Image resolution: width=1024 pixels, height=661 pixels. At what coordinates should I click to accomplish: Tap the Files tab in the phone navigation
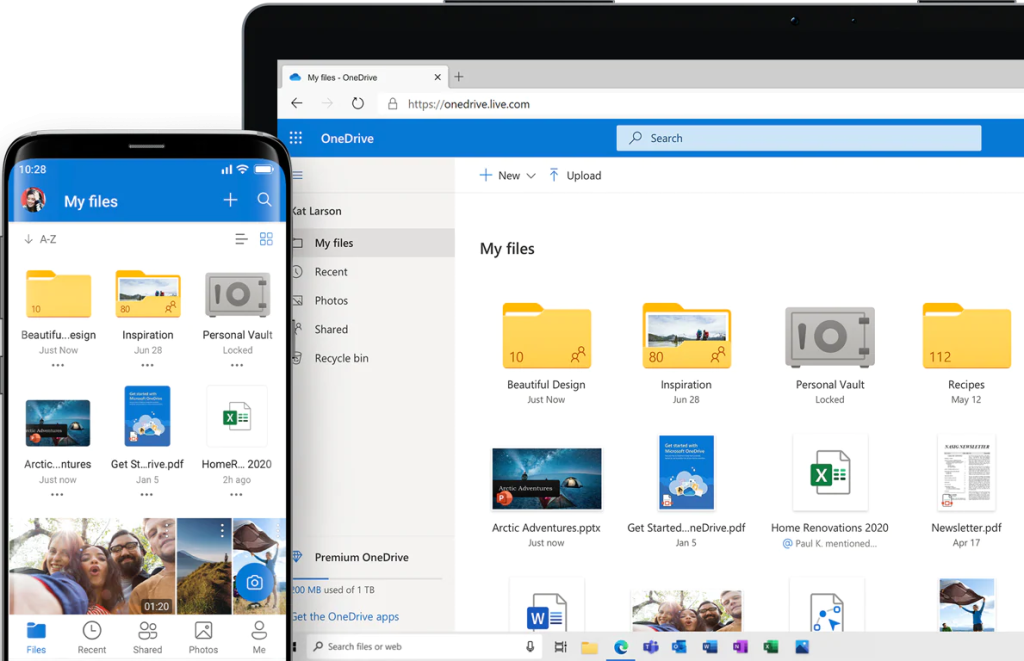pos(36,637)
